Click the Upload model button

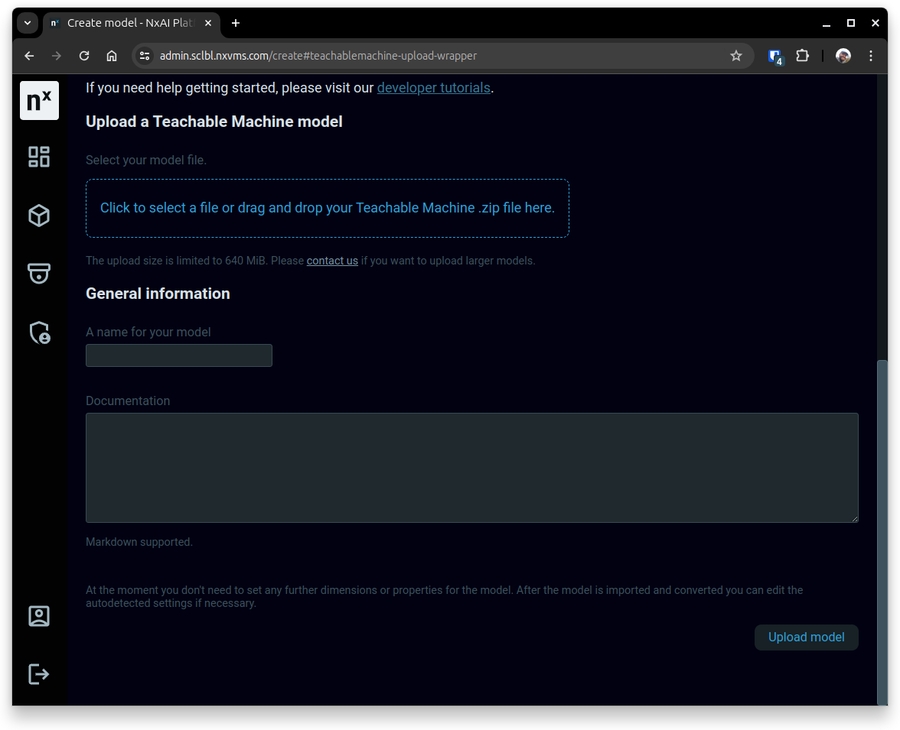806,637
